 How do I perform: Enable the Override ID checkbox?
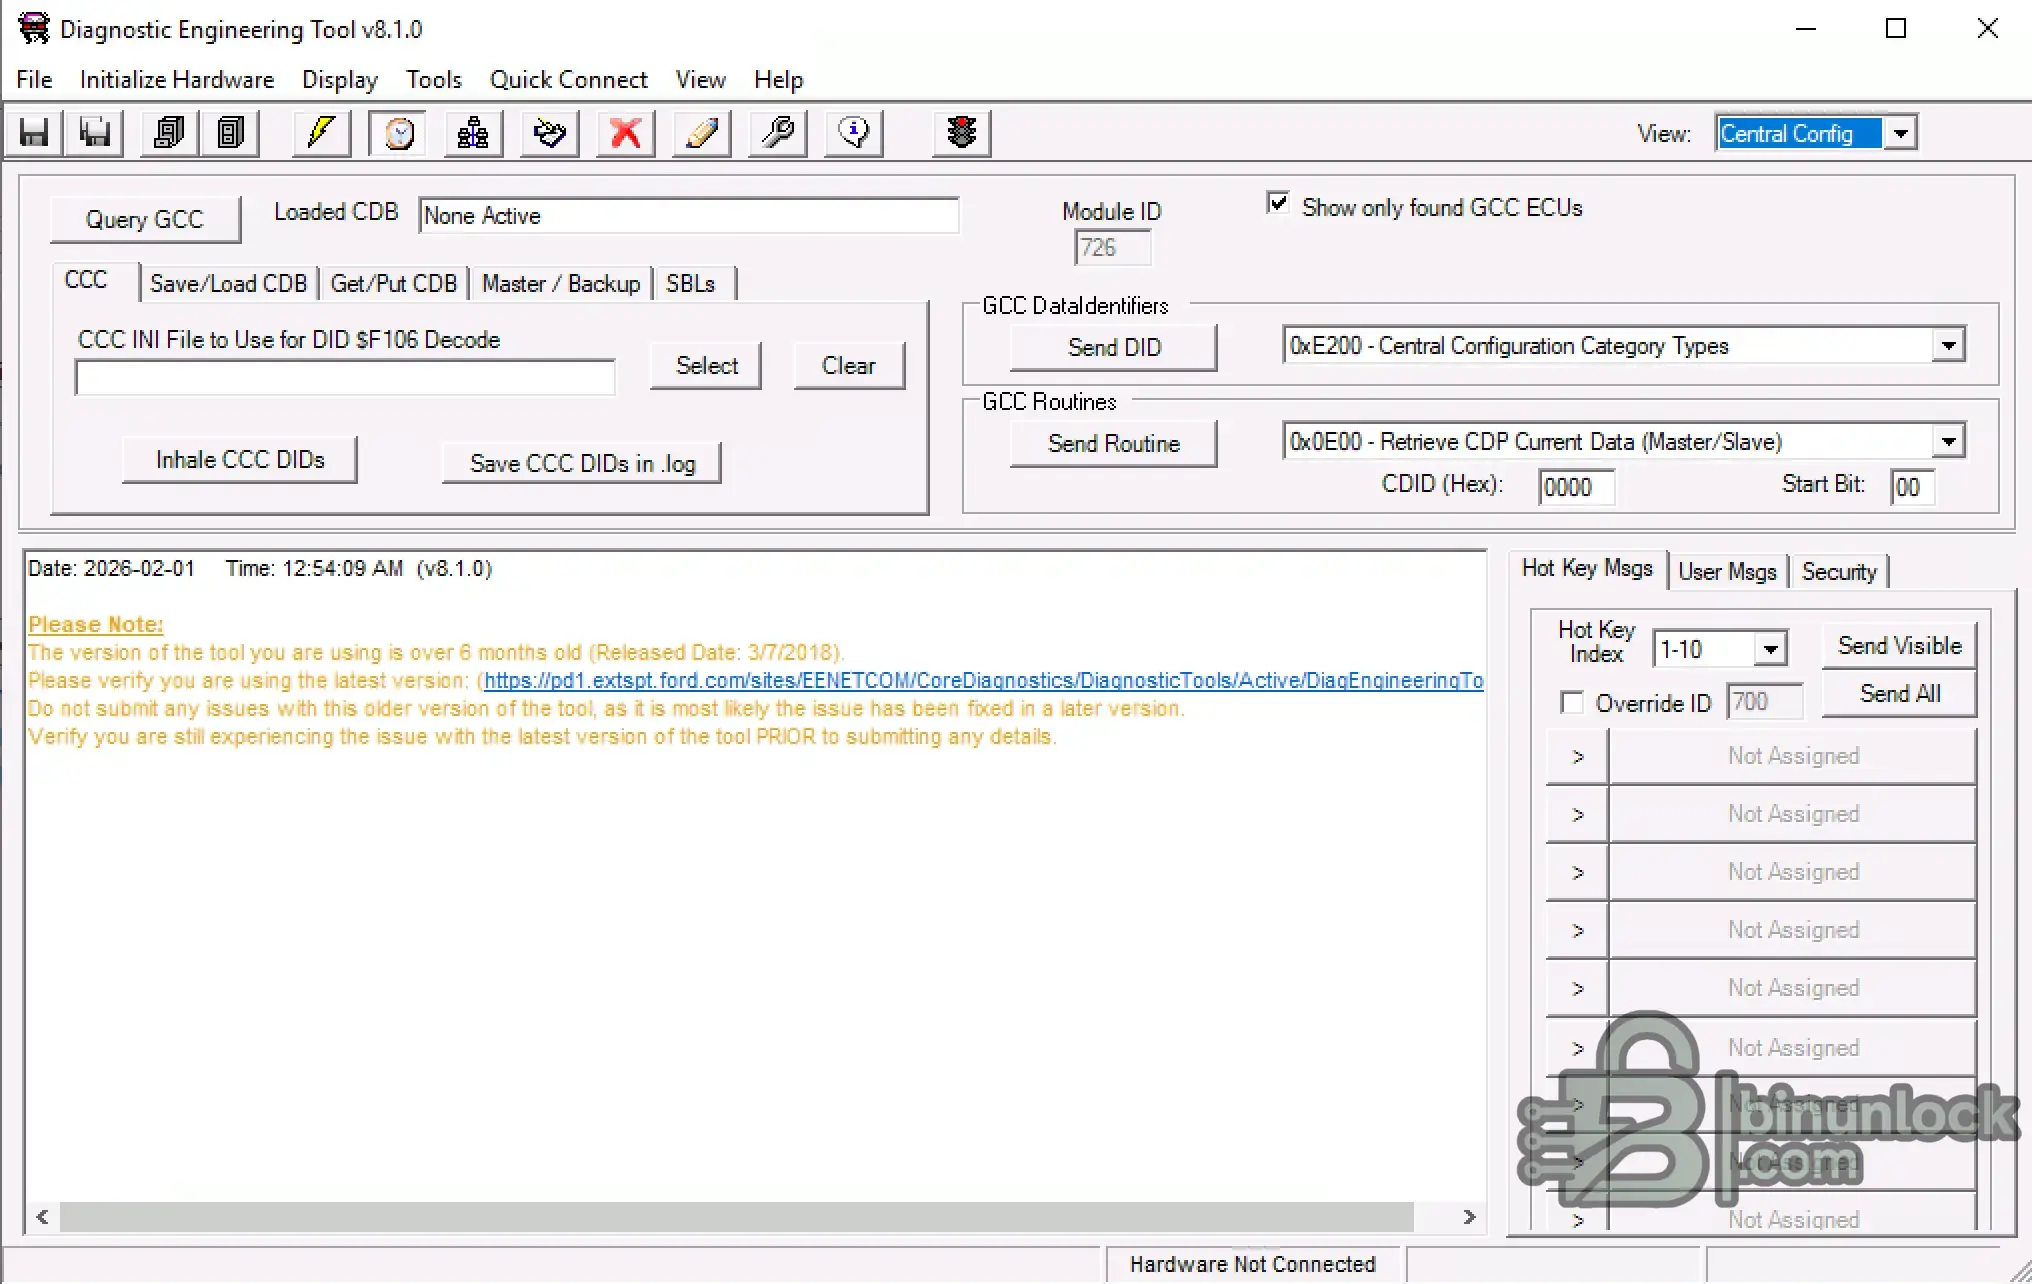(1572, 703)
